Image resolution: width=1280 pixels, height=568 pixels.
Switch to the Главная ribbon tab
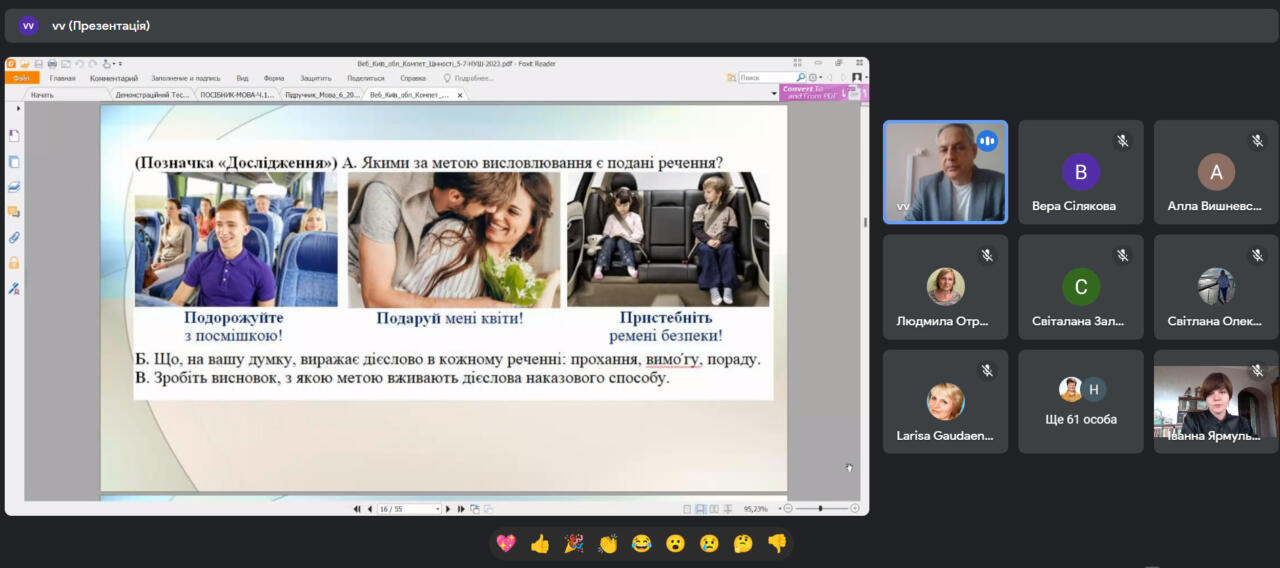coord(62,78)
